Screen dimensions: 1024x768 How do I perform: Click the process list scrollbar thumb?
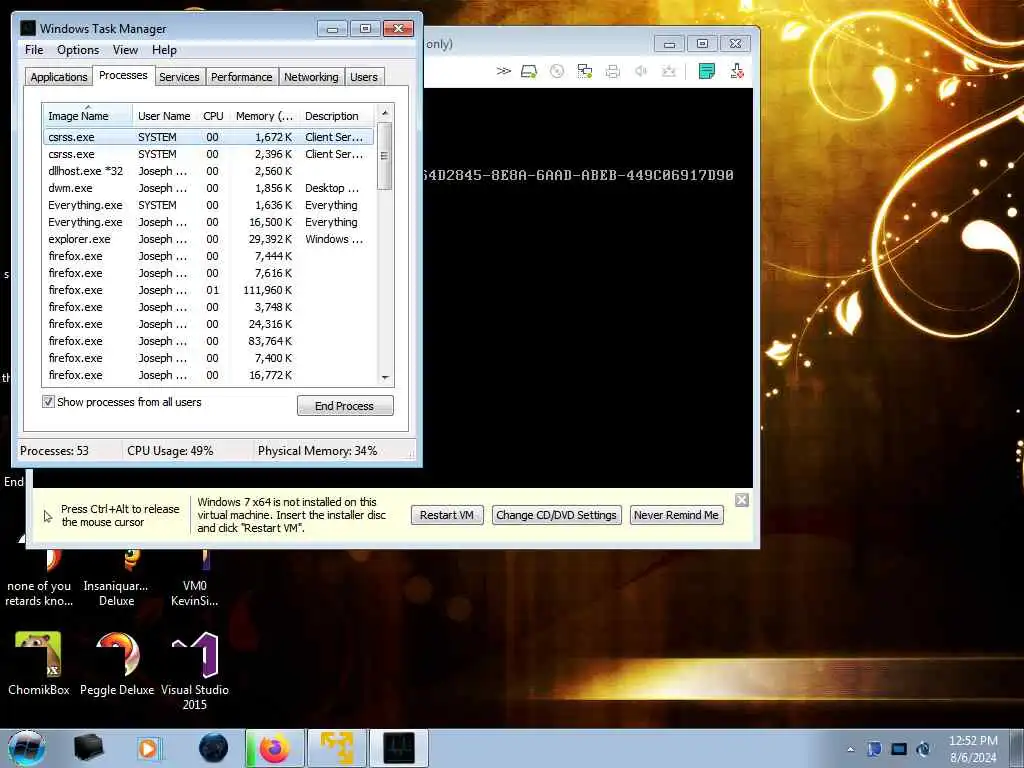385,155
